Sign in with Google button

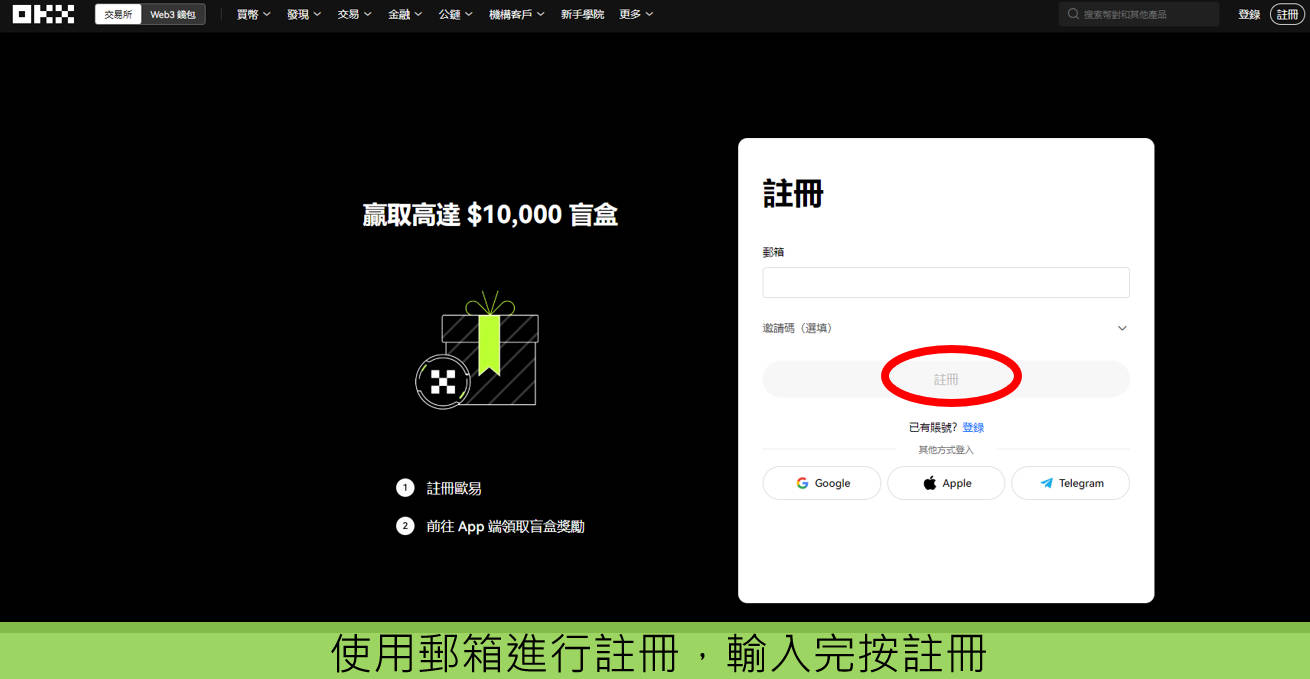pos(822,483)
